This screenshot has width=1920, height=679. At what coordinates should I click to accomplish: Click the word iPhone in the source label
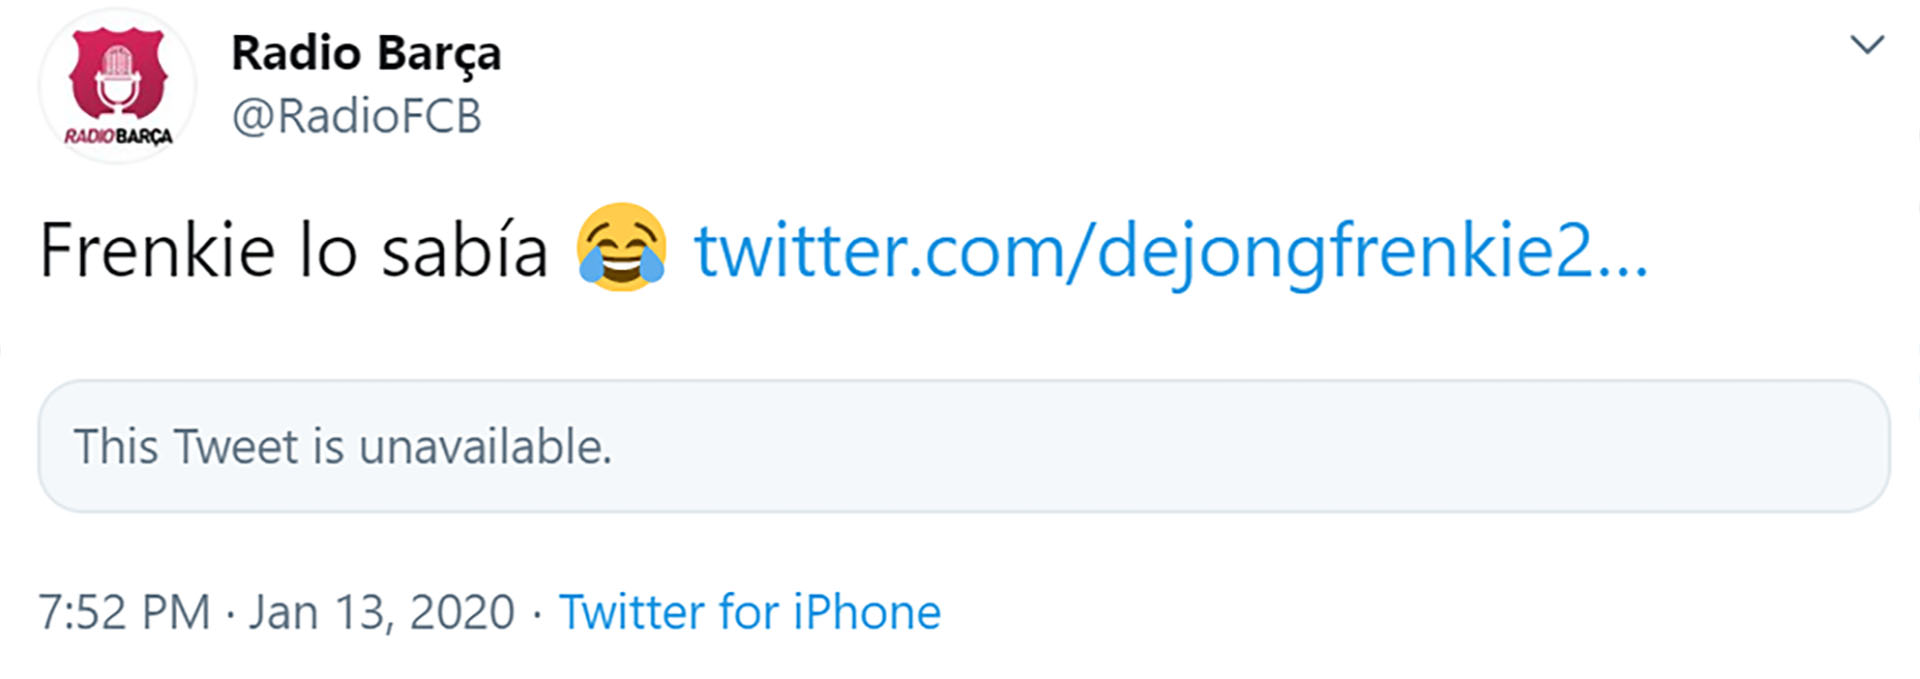867,612
